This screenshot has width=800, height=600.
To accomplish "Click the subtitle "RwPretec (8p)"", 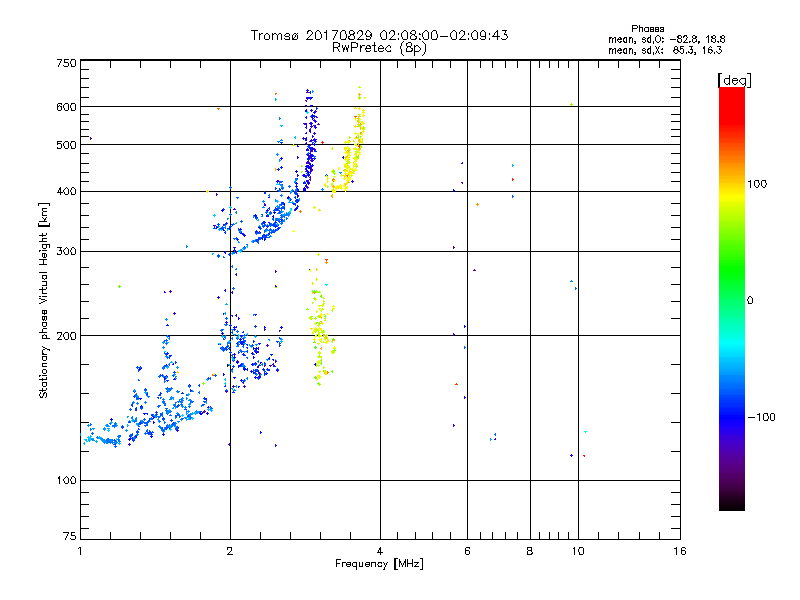I will click(379, 48).
